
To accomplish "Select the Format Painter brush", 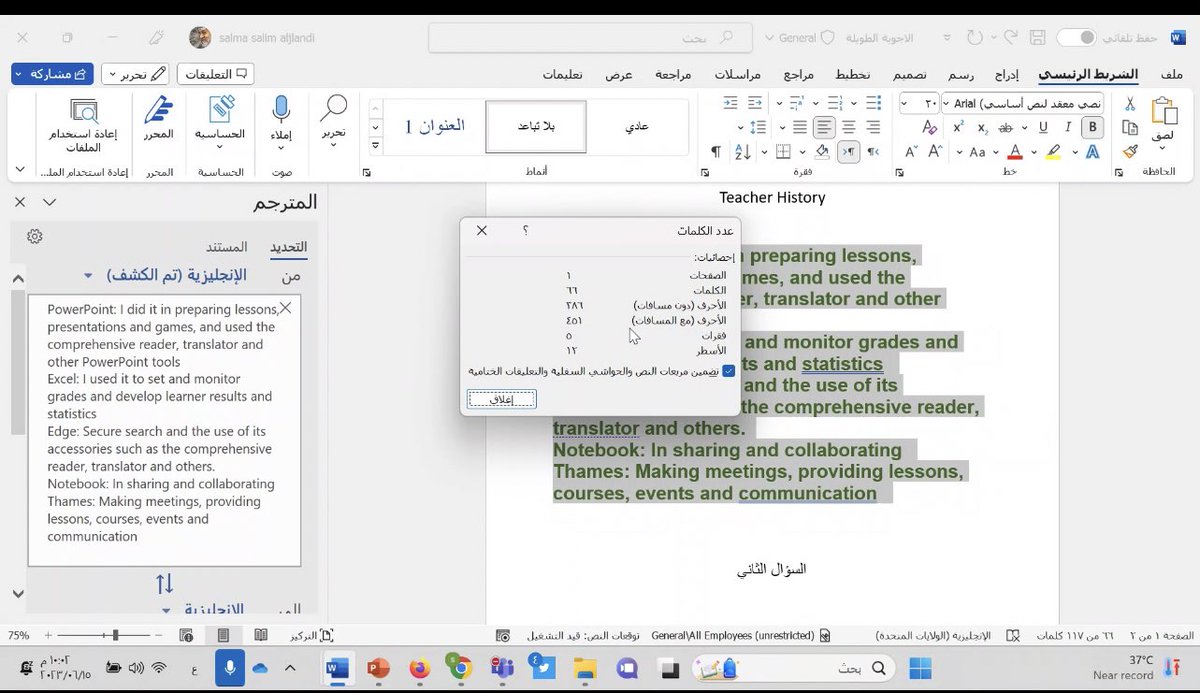I will tap(1130, 151).
